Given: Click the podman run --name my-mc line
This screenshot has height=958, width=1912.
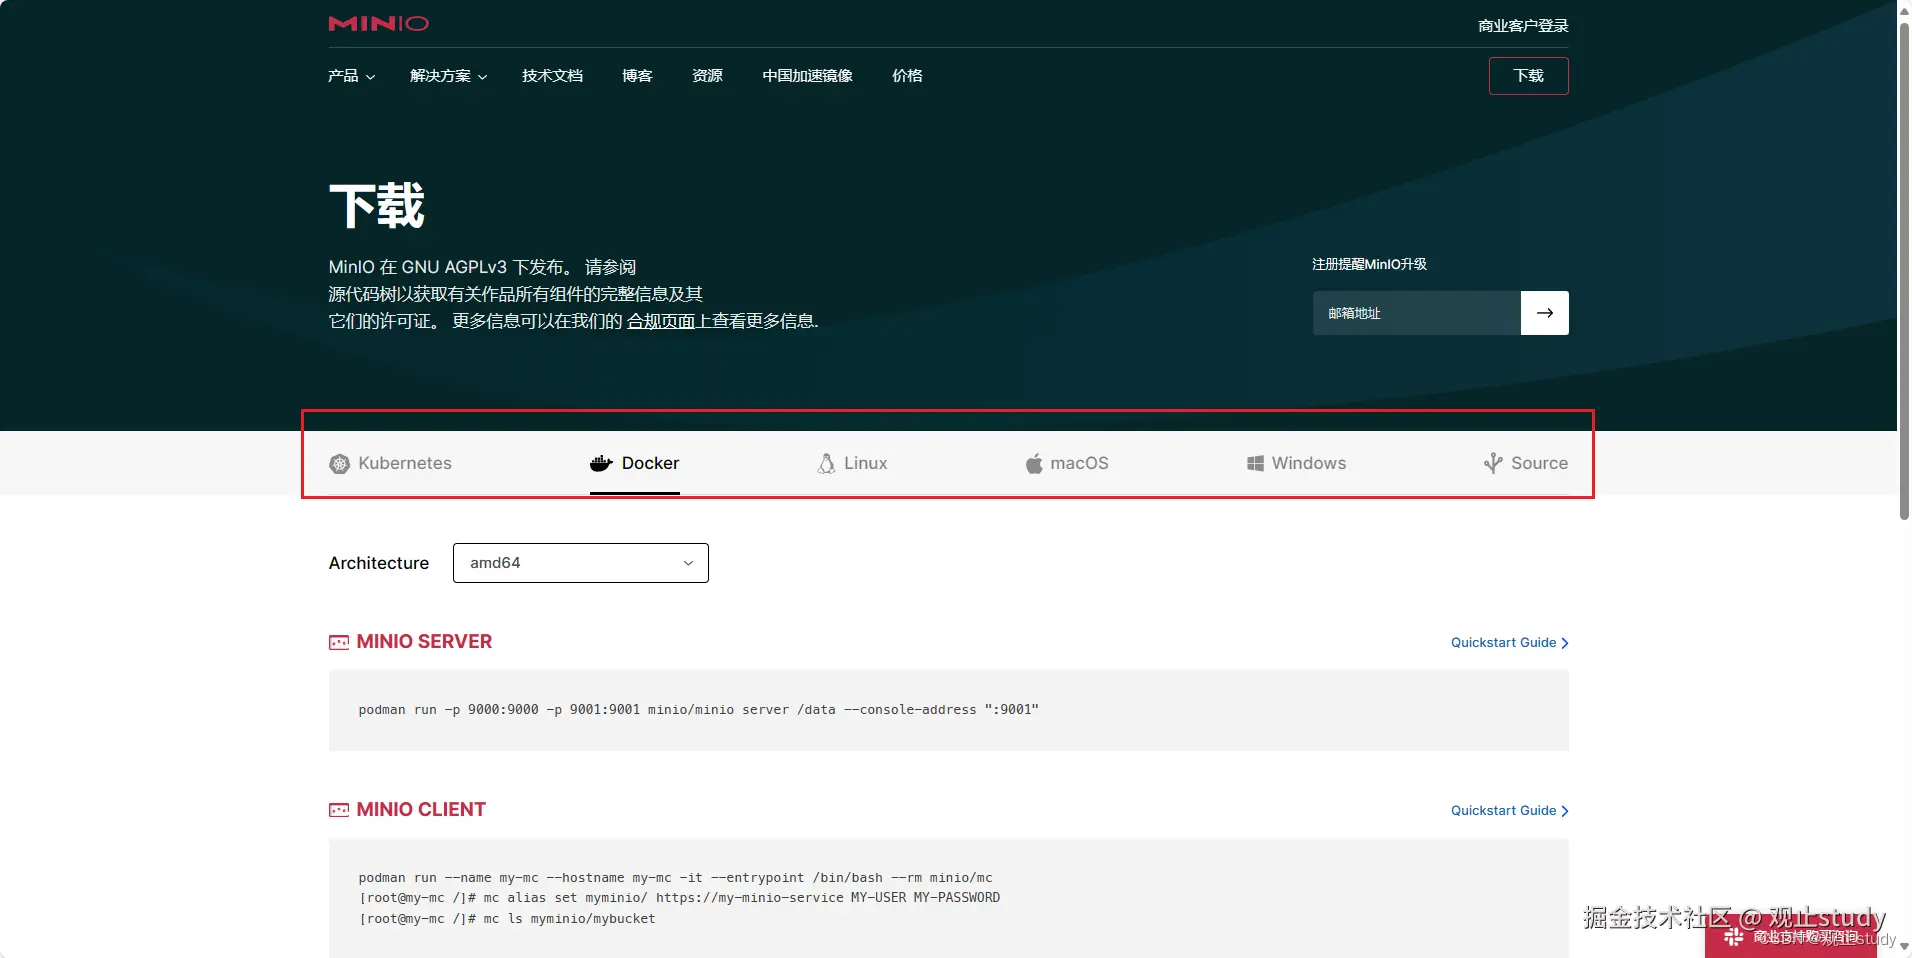Looking at the screenshot, I should (676, 878).
